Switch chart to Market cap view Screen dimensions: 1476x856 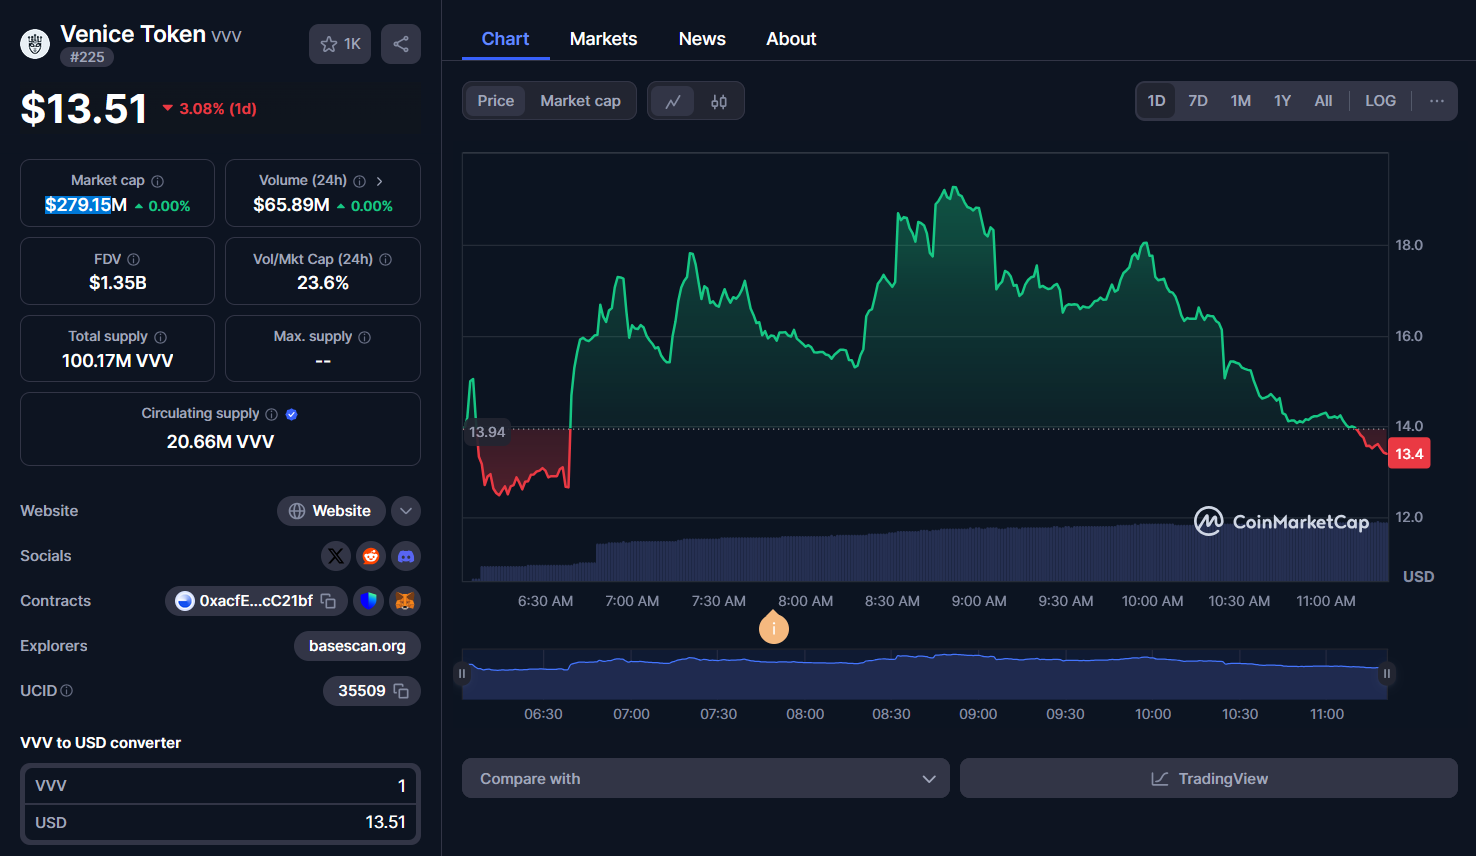pos(580,100)
